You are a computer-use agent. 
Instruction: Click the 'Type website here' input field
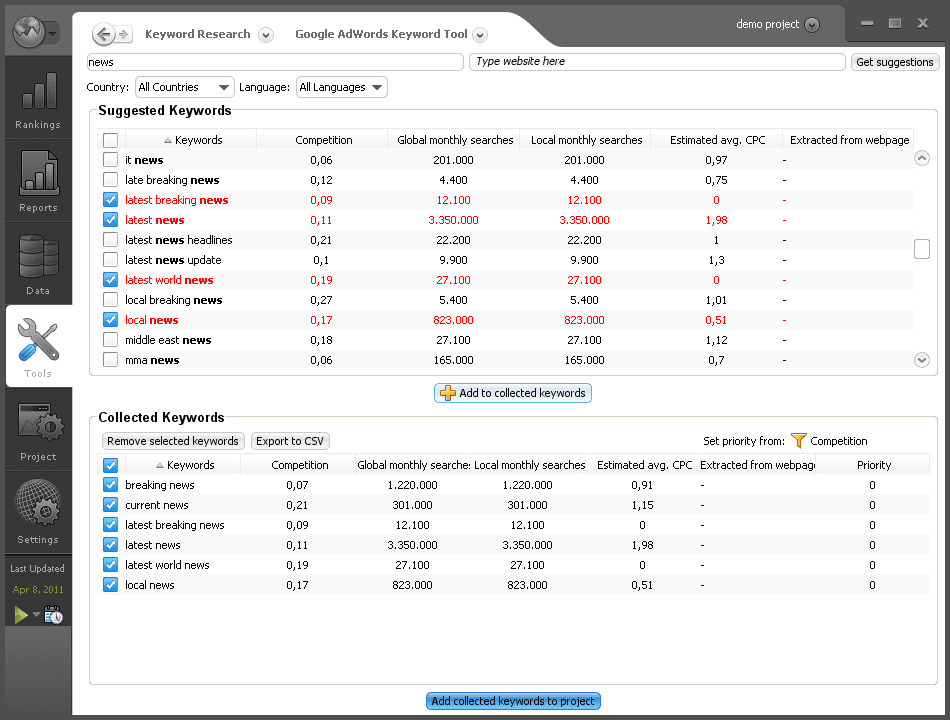(x=657, y=62)
